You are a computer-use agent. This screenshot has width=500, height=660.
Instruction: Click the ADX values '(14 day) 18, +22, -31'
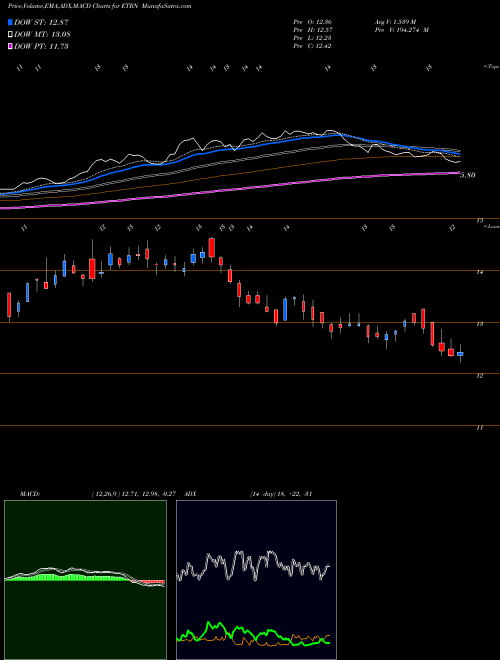281,494
